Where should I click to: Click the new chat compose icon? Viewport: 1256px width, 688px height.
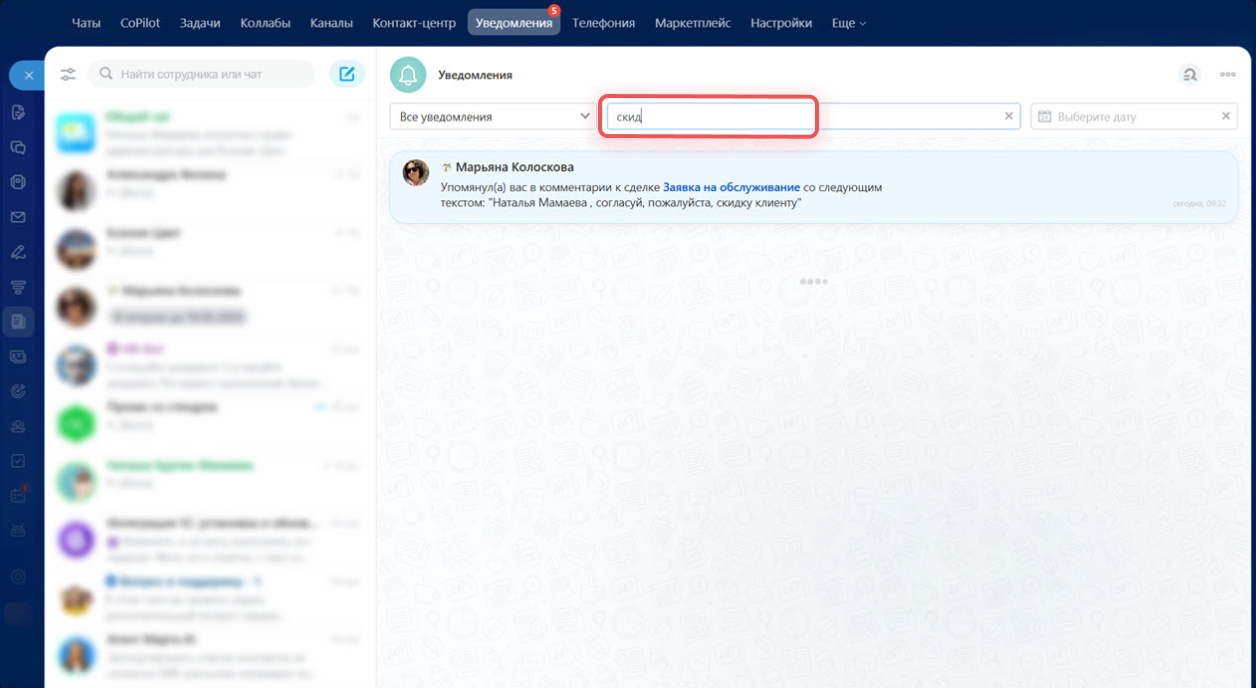[347, 74]
